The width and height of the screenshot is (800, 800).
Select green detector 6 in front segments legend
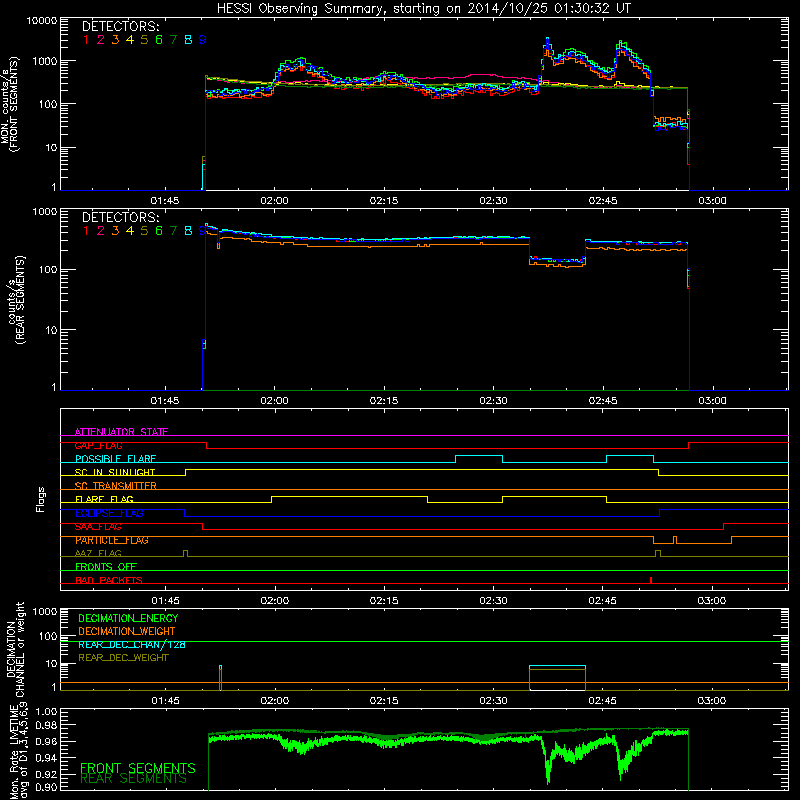pos(159,40)
